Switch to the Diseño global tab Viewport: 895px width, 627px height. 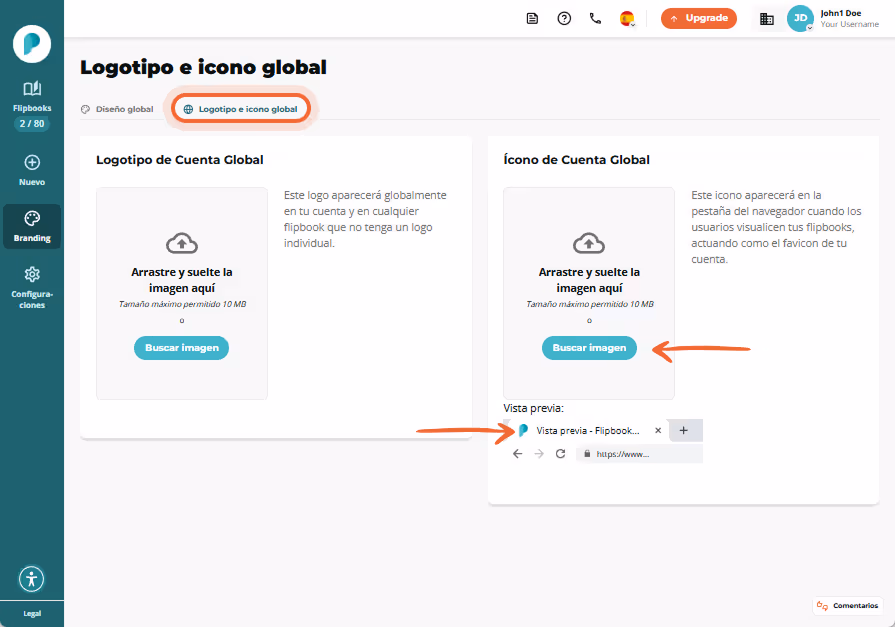click(x=118, y=109)
